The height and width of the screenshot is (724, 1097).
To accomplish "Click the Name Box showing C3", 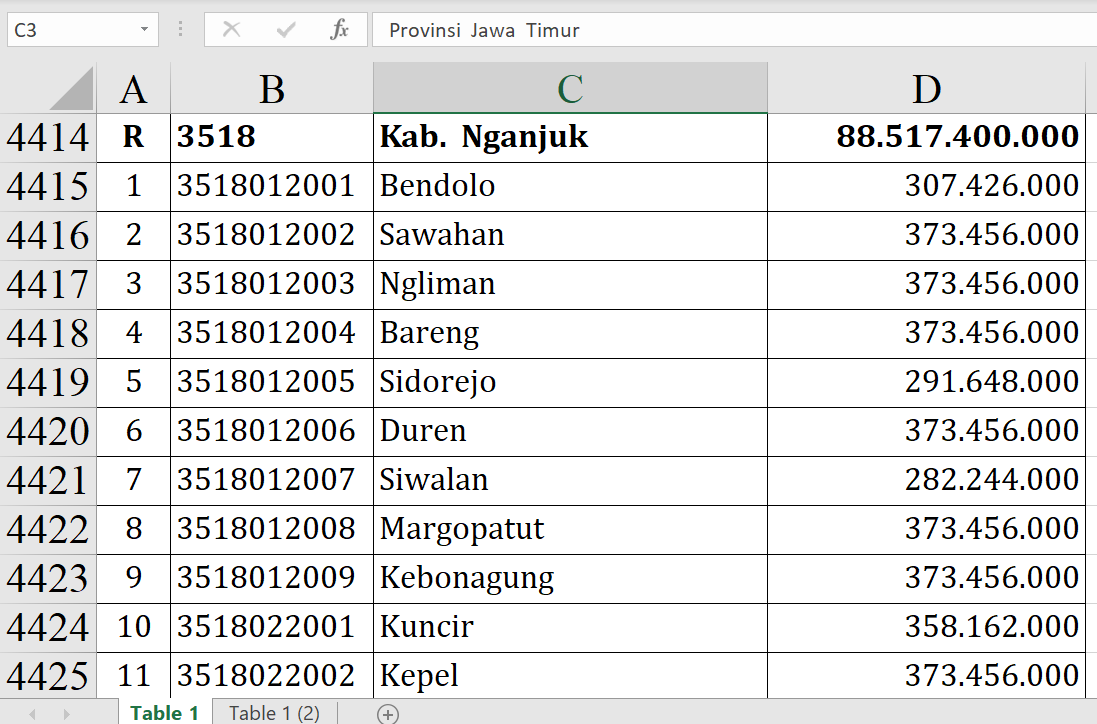I will pos(70,30).
